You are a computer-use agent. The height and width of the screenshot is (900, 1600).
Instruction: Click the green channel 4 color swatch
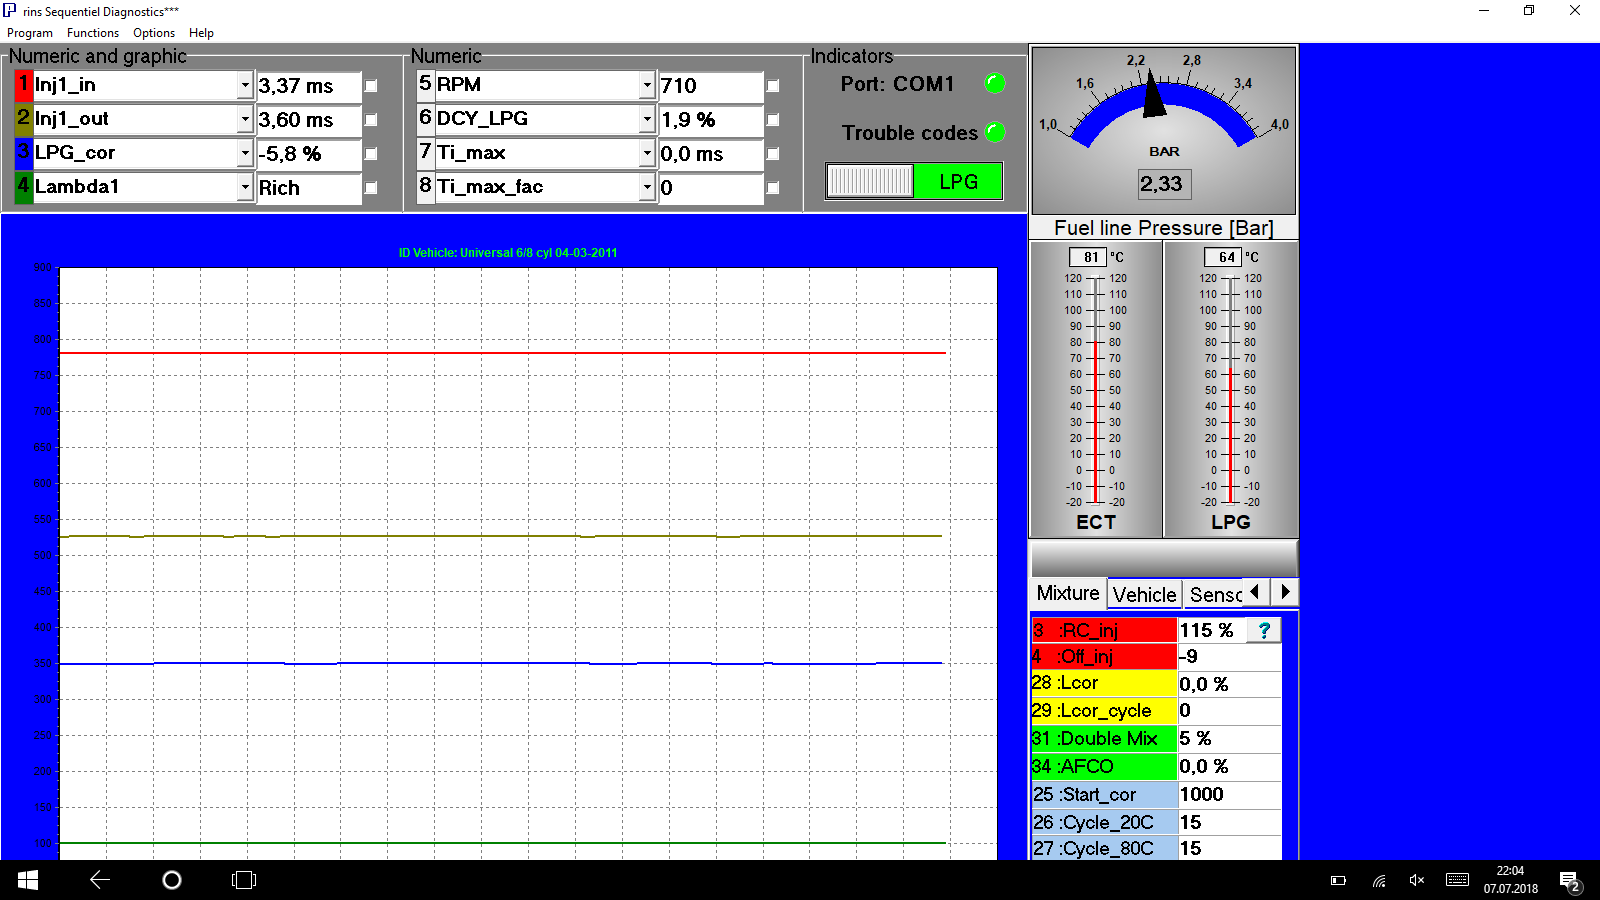coord(24,187)
